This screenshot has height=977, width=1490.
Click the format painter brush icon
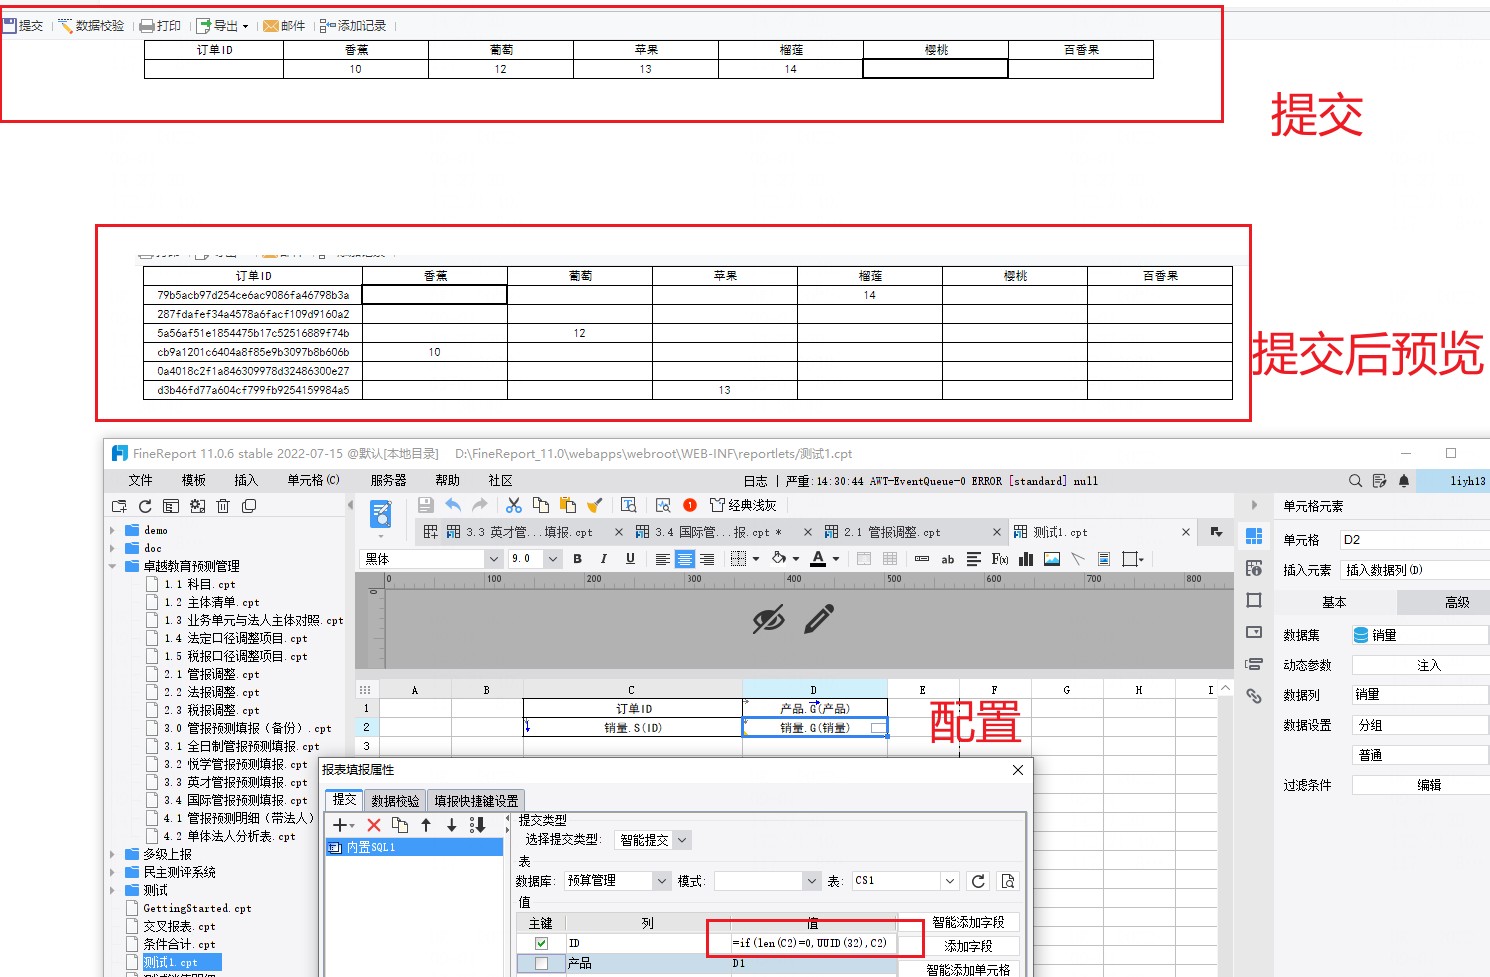point(595,505)
